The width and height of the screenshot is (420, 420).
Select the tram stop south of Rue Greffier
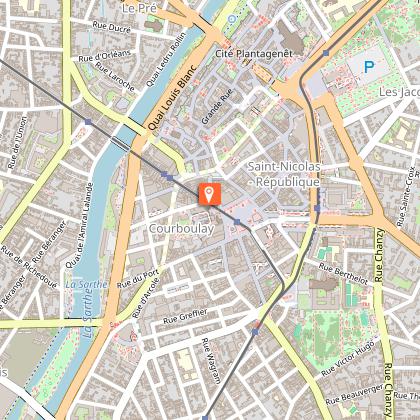[x=255, y=332]
